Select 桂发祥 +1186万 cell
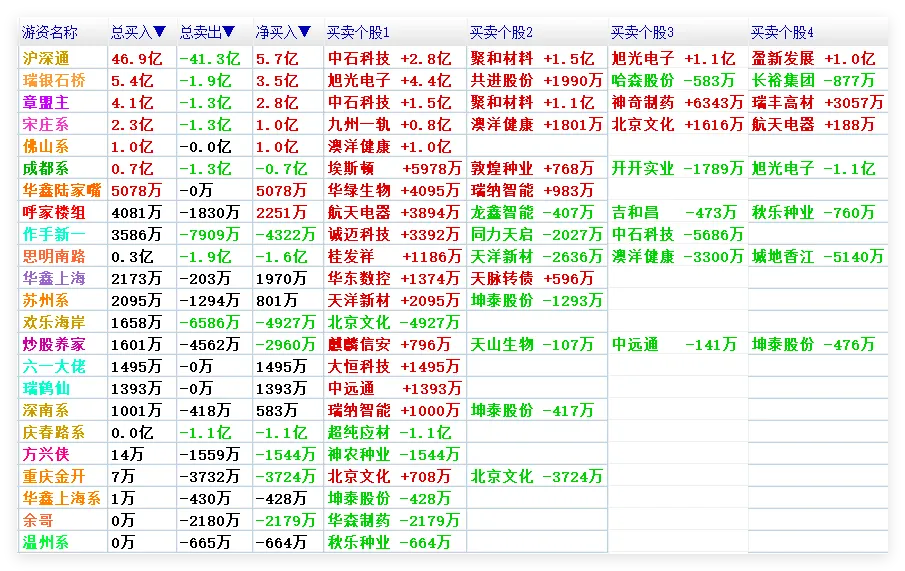This screenshot has height=571, width=905. (x=395, y=256)
